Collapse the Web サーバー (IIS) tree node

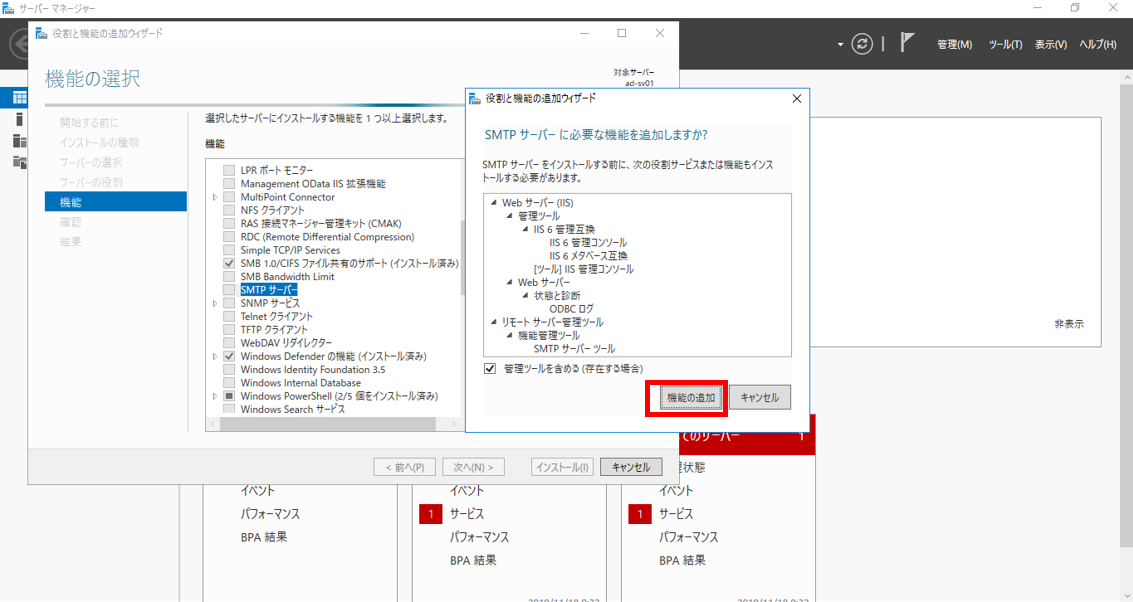click(494, 203)
